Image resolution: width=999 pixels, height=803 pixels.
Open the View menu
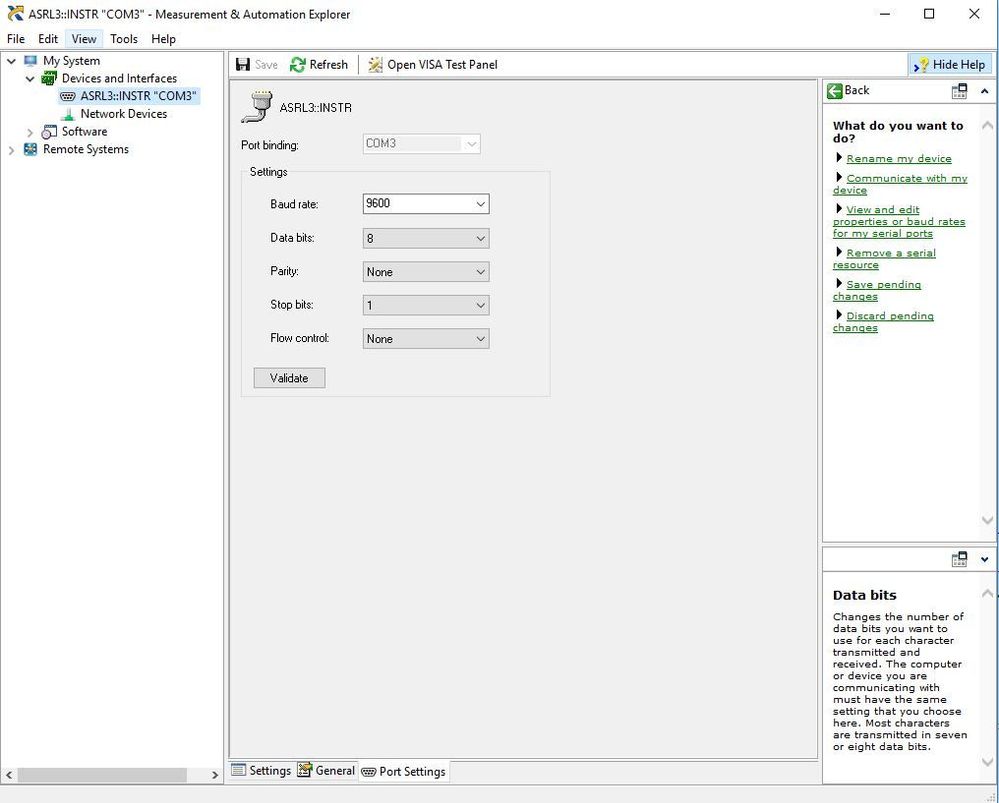83,39
